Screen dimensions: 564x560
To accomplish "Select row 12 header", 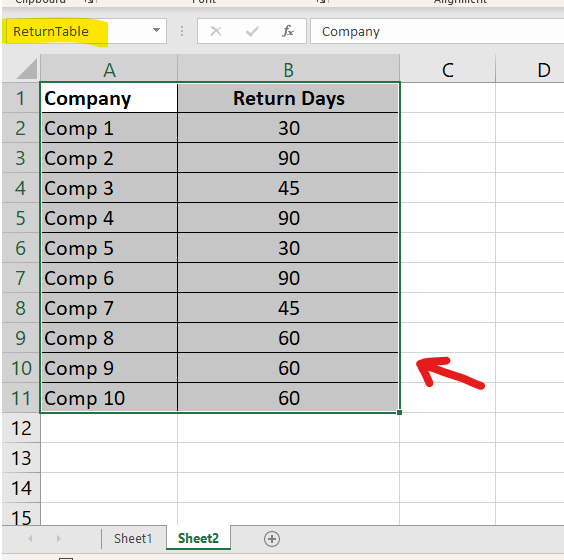I will (21, 428).
